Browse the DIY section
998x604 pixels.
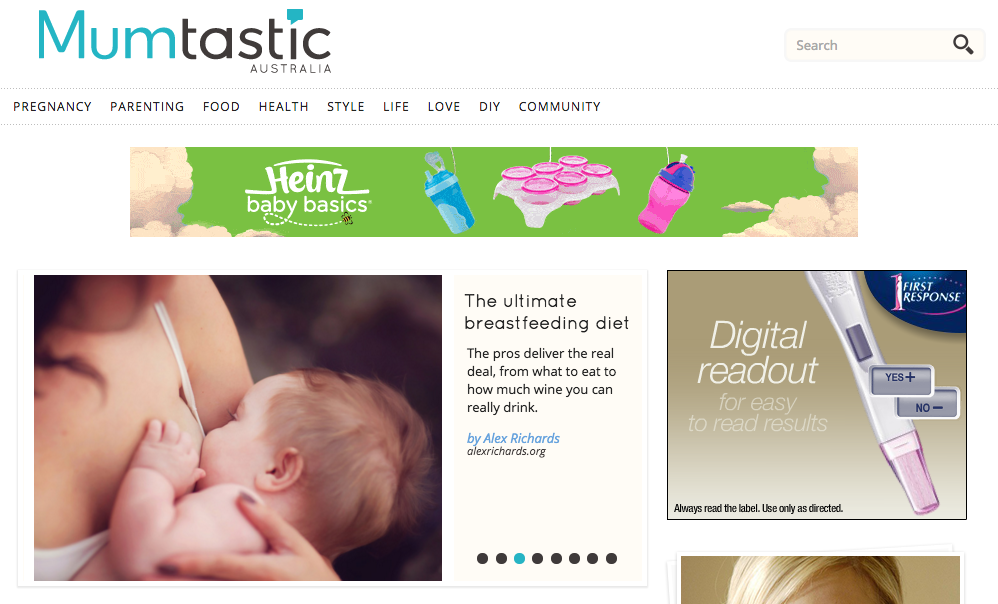click(x=489, y=107)
